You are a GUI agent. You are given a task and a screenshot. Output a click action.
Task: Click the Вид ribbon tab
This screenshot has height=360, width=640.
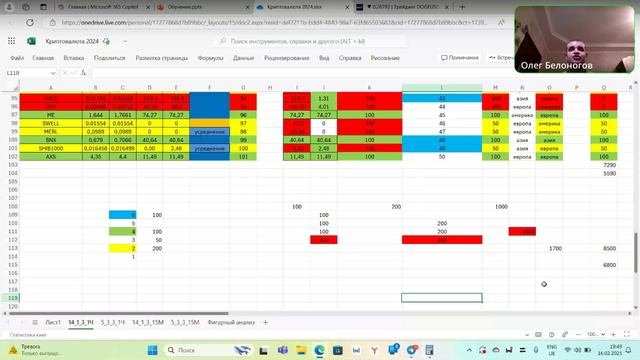[324, 58]
